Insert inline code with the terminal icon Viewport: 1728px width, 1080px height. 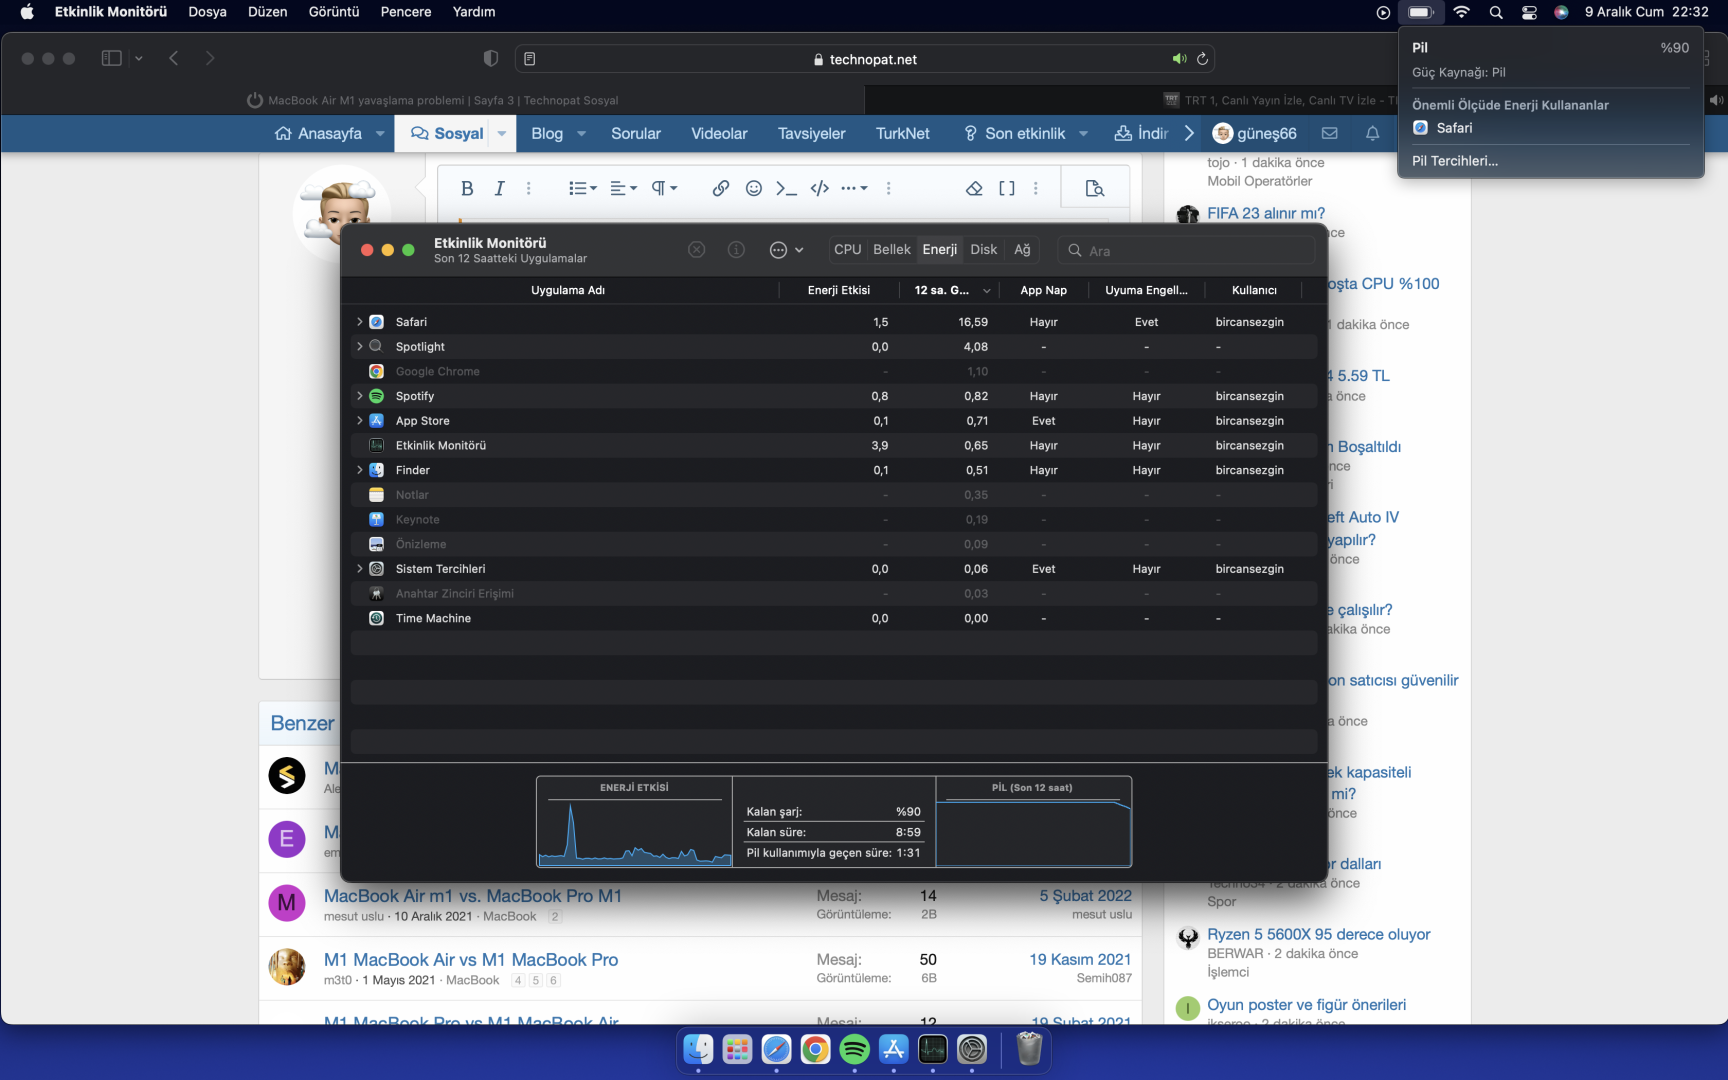pos(786,188)
